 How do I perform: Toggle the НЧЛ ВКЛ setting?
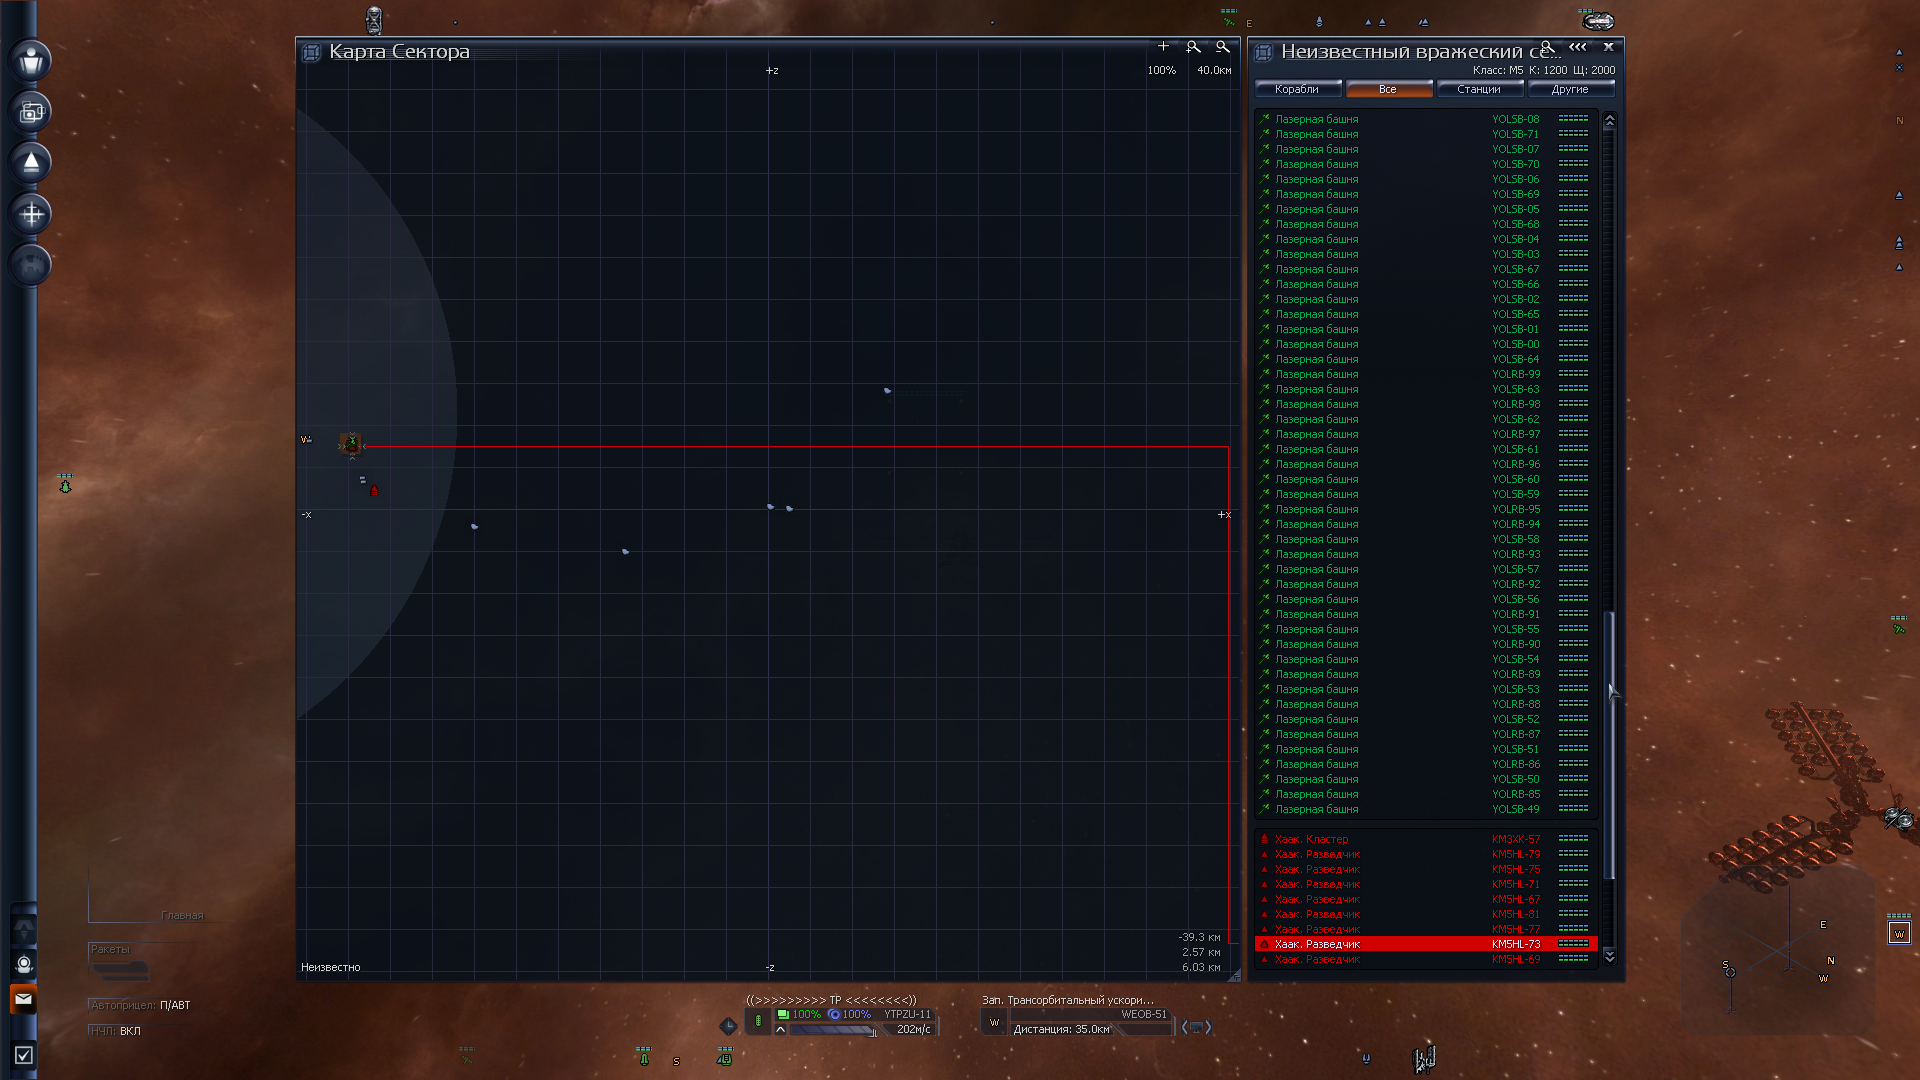pyautogui.click(x=116, y=1031)
